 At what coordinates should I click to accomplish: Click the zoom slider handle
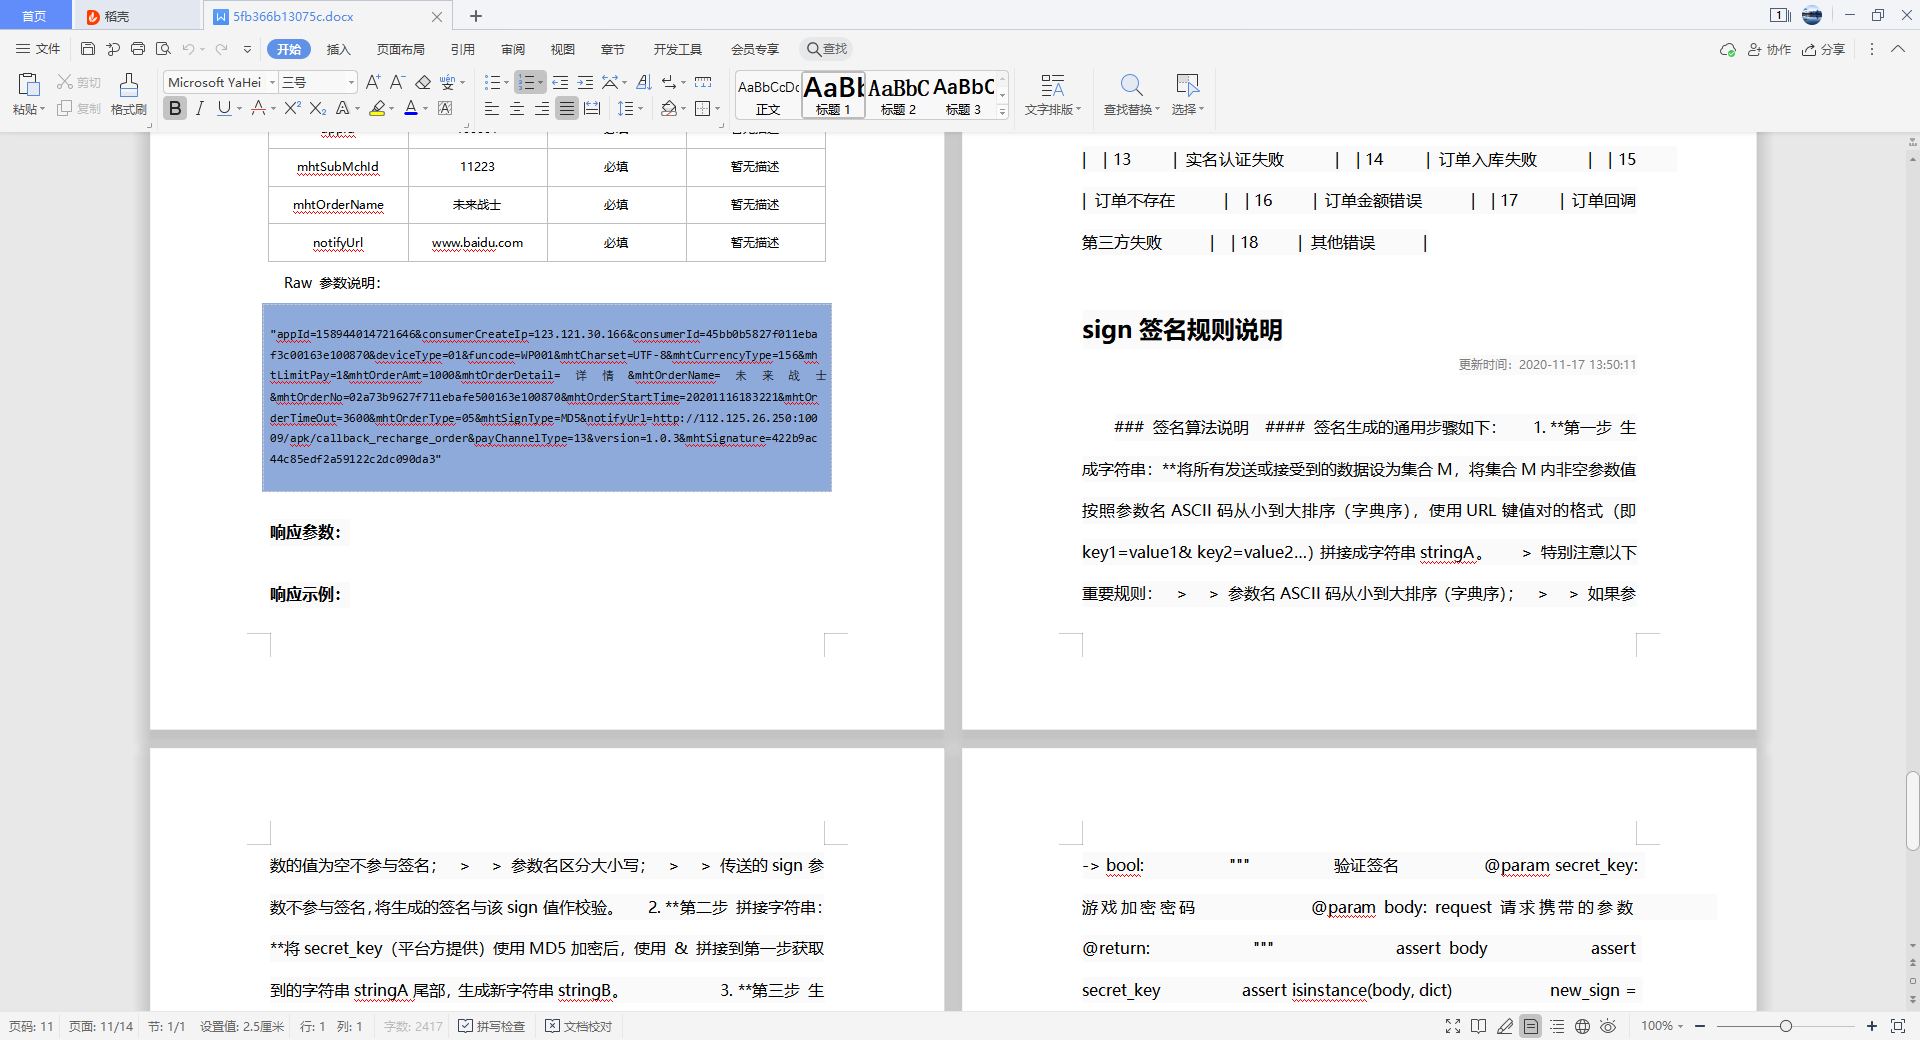coord(1786,1026)
